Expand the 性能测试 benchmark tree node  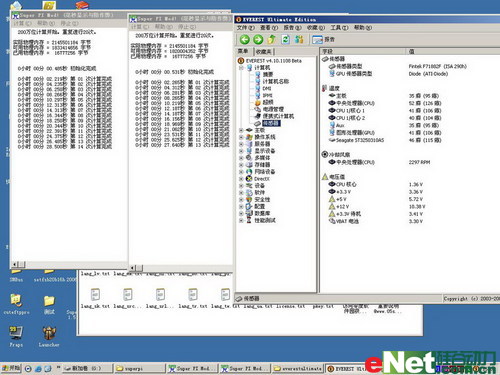click(x=241, y=220)
